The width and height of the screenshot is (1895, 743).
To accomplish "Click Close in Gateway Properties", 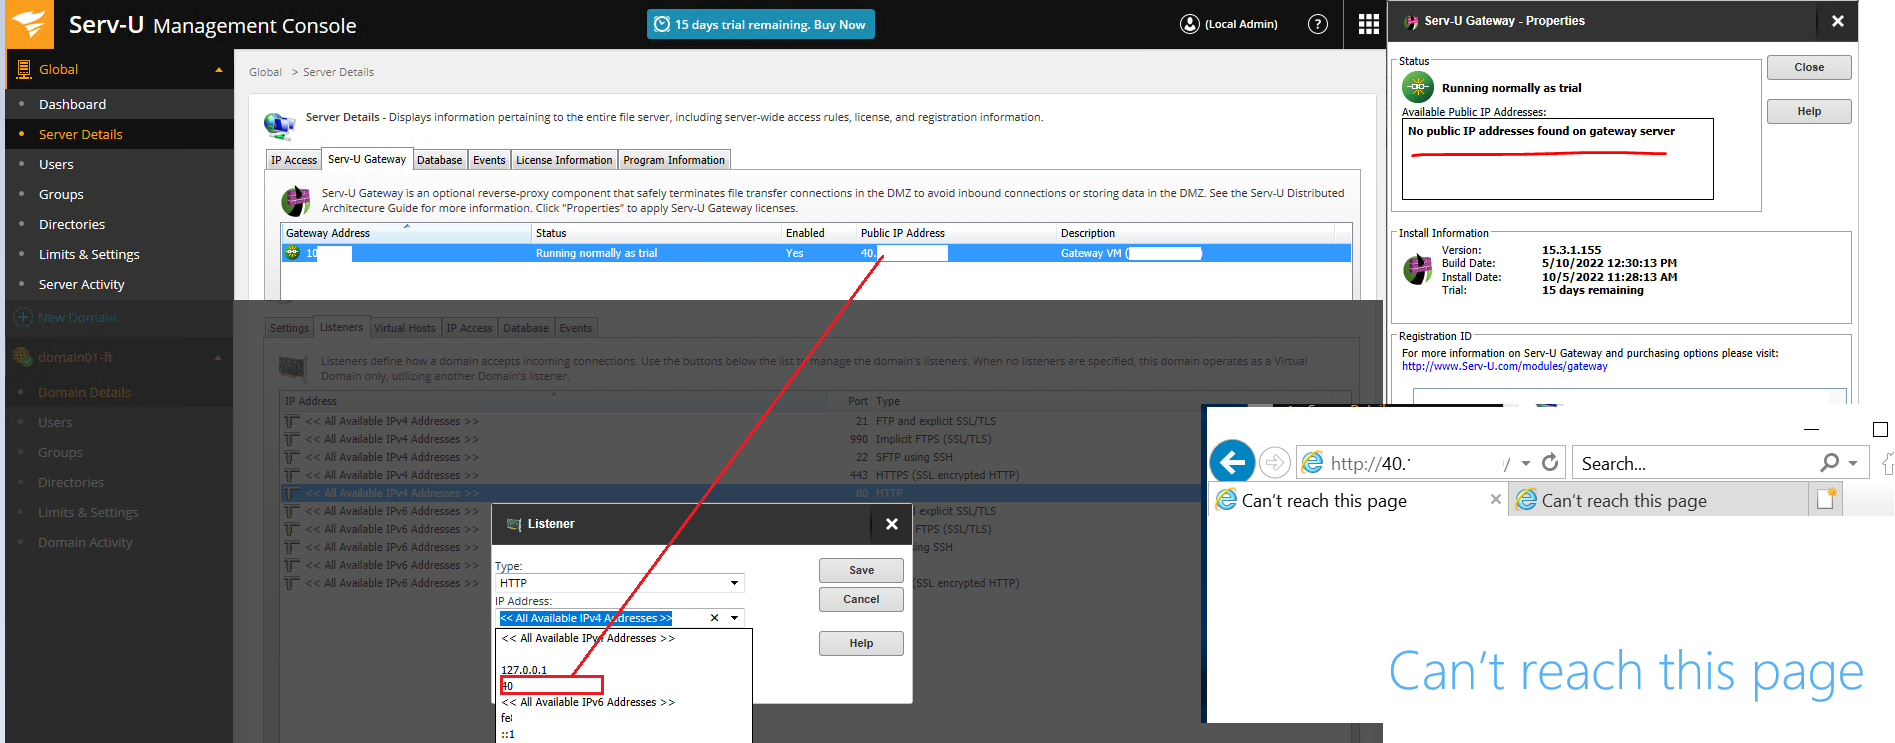I will [1809, 67].
